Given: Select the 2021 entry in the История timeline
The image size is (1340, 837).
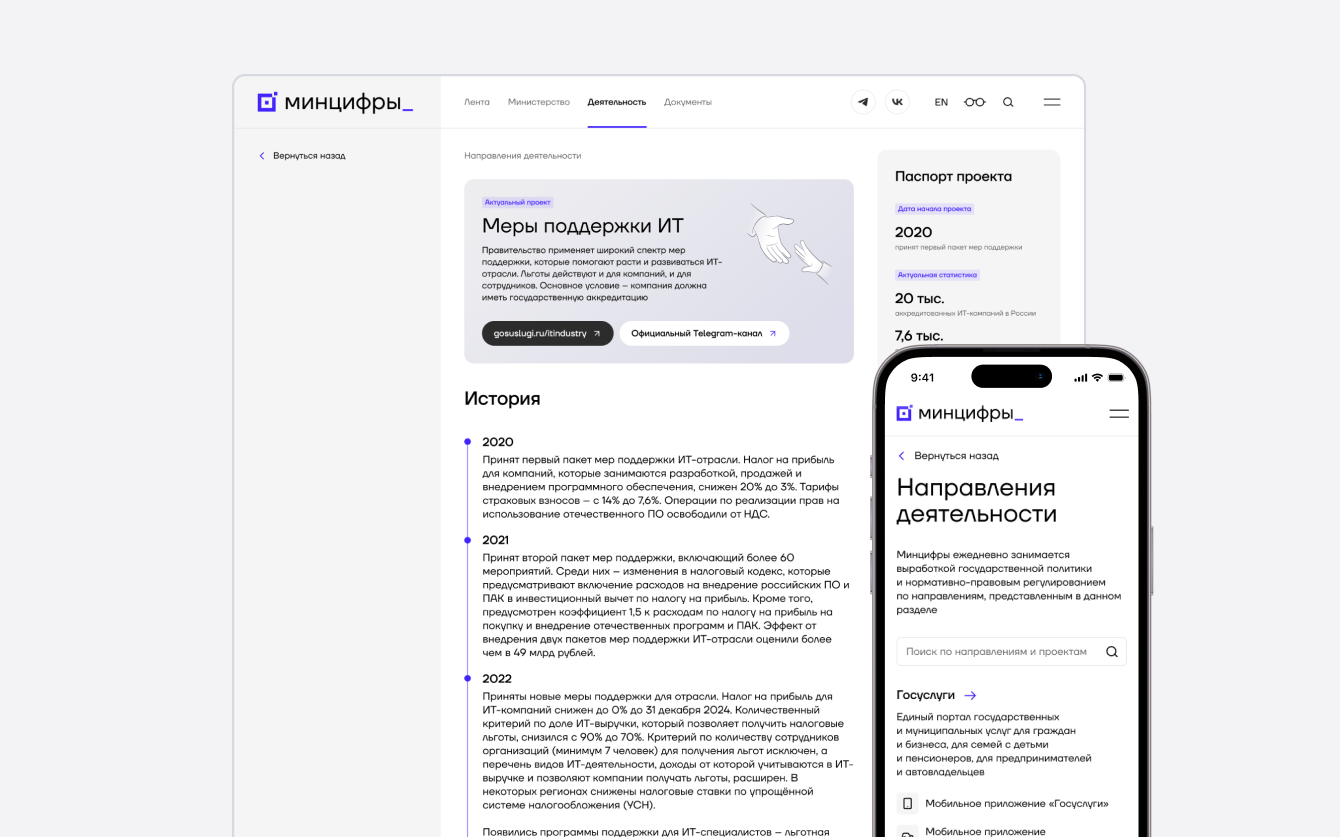Looking at the screenshot, I should coord(496,540).
